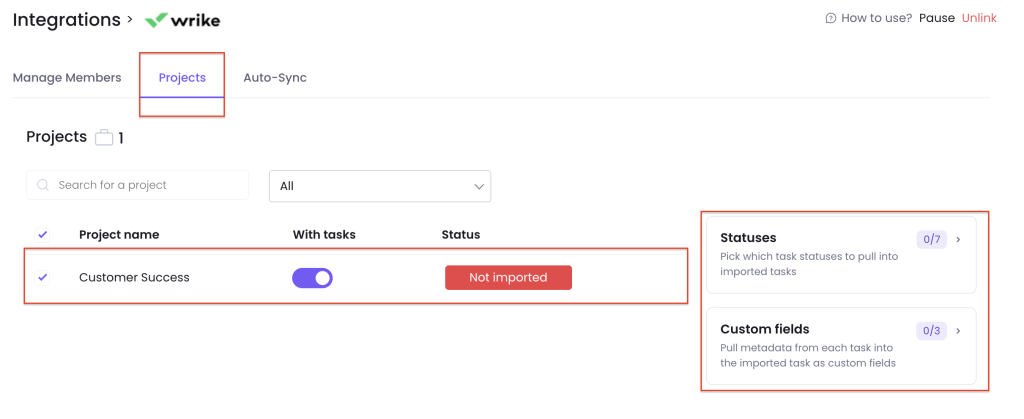This screenshot has width=1024, height=419.
Task: Open the Auto-Sync tab
Action: tap(275, 78)
